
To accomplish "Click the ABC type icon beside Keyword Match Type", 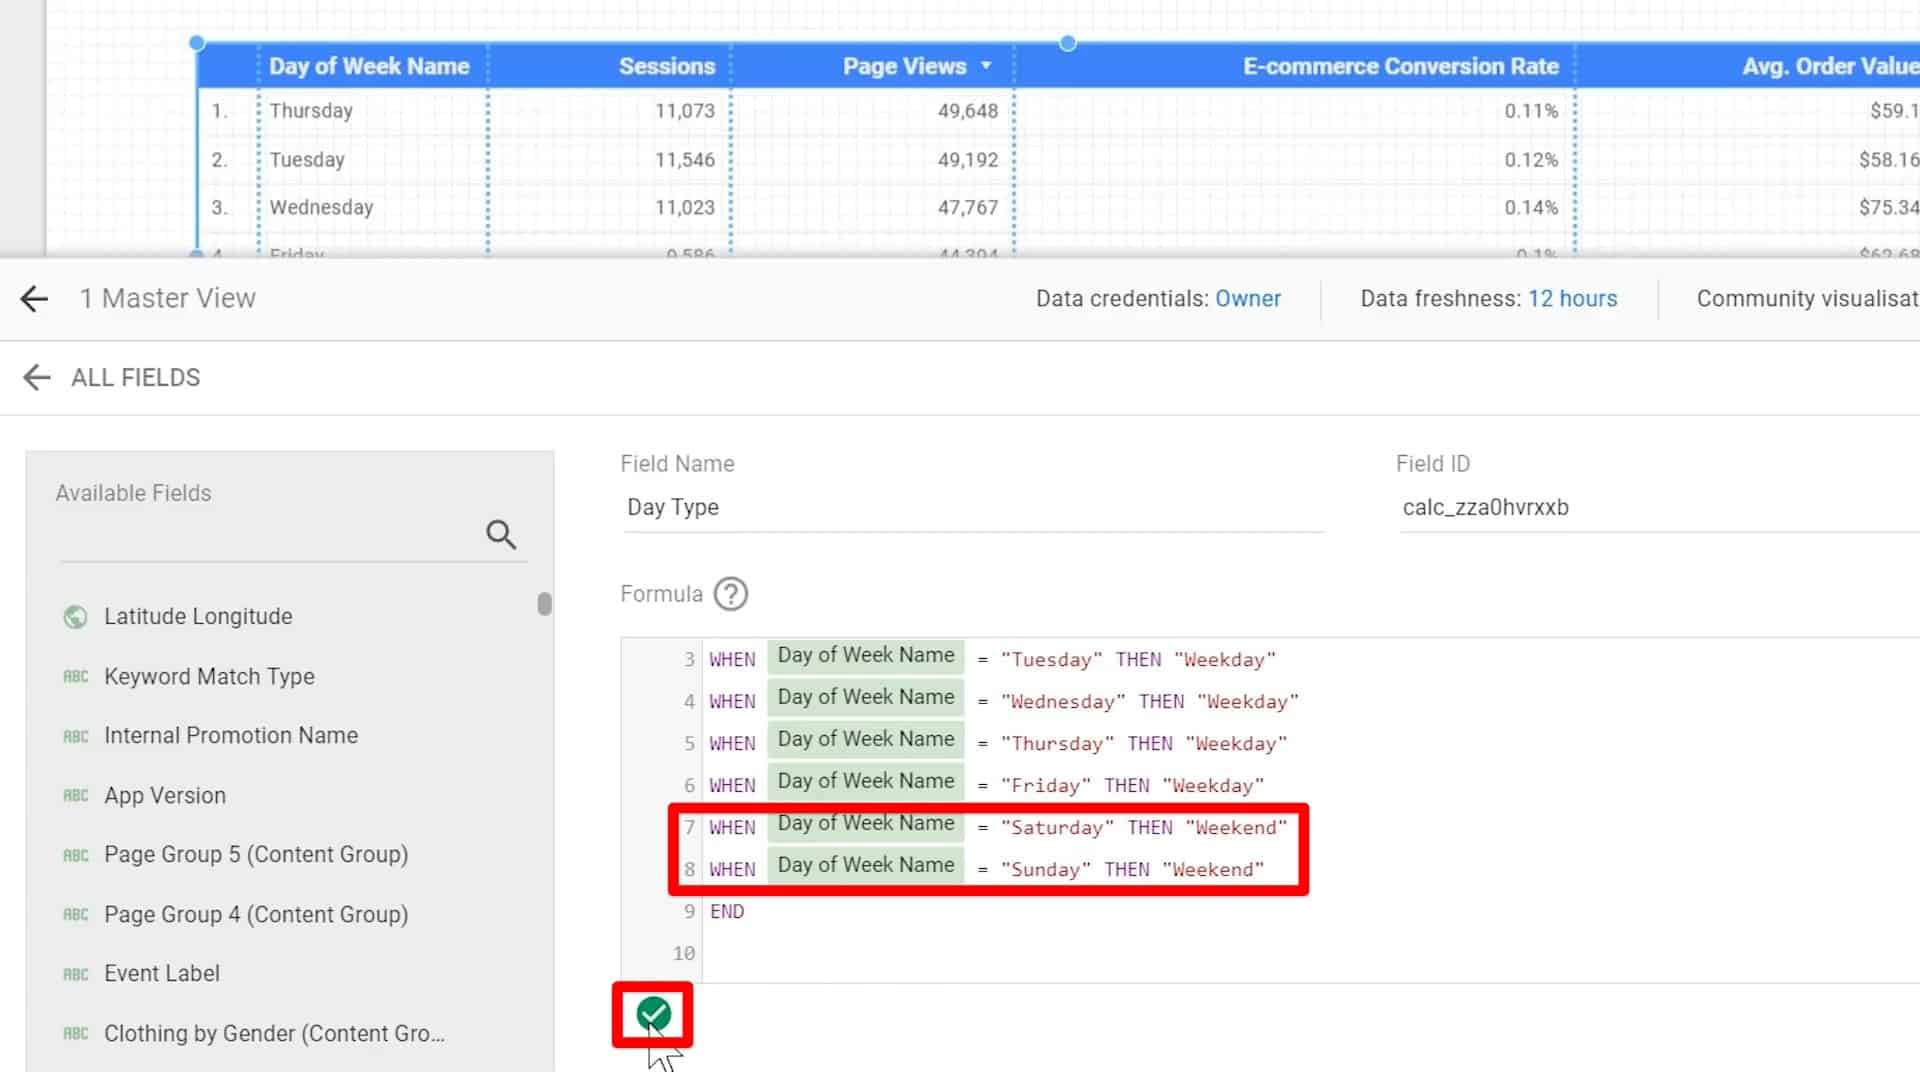I will tap(75, 676).
